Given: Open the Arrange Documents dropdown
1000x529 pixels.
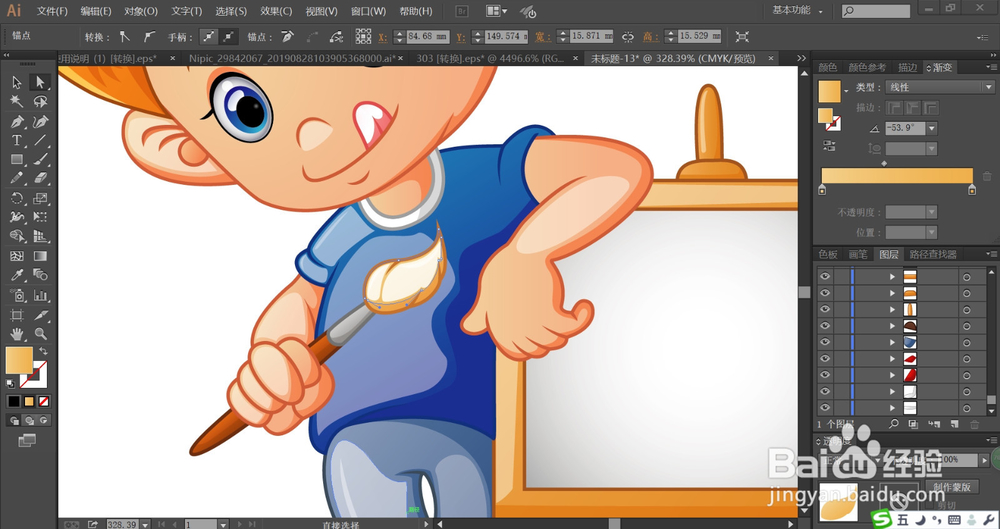Looking at the screenshot, I should pos(497,11).
